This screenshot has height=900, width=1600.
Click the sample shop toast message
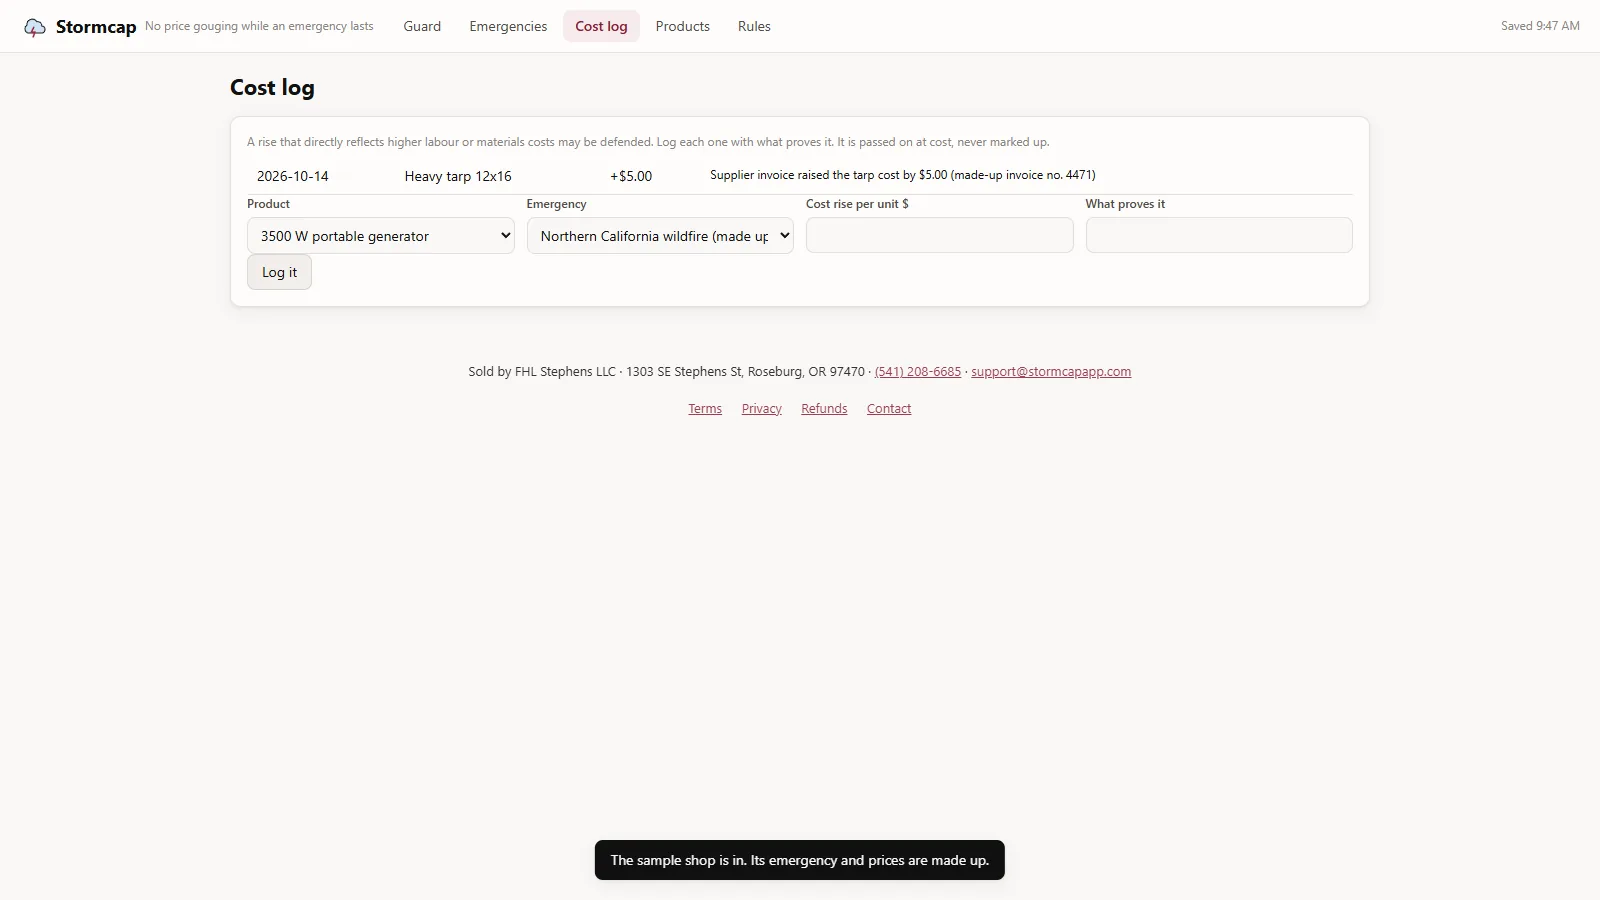800,860
